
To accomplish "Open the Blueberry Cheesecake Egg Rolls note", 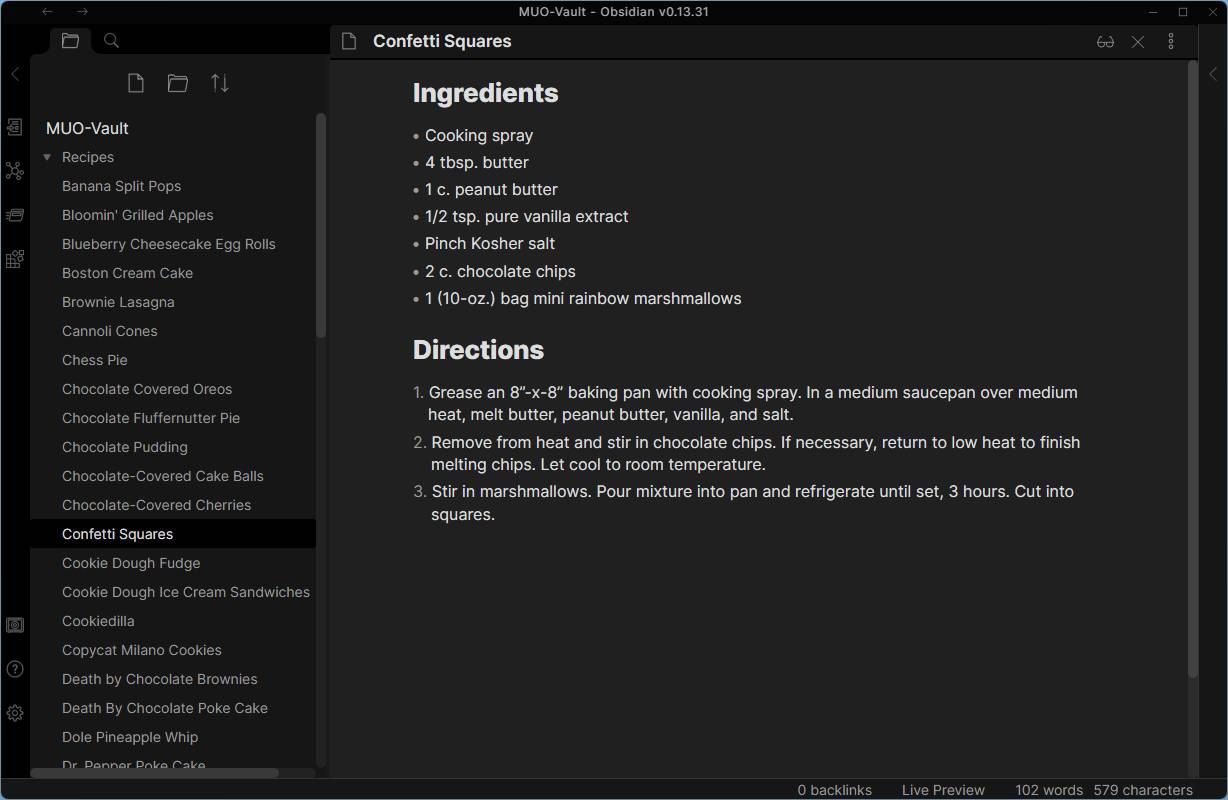I will [x=173, y=244].
